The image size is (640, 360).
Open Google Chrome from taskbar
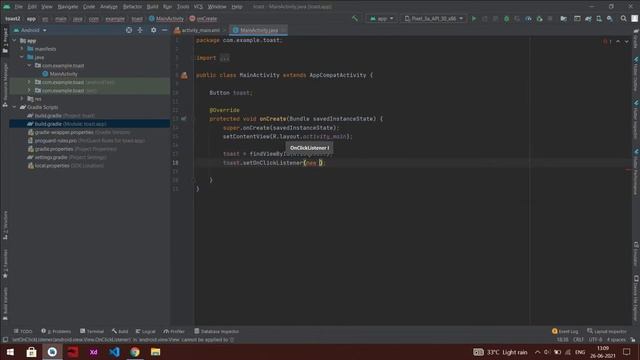pos(135,352)
